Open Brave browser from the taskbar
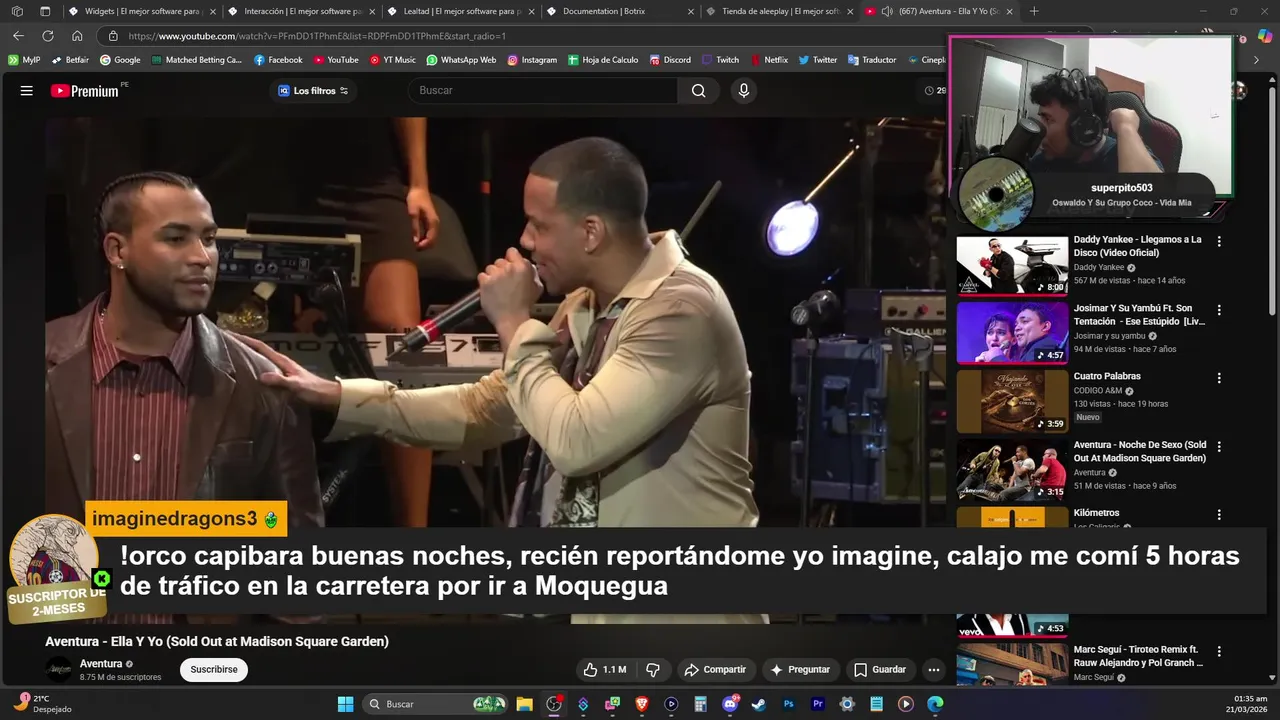The width and height of the screenshot is (1280, 720). coord(642,704)
